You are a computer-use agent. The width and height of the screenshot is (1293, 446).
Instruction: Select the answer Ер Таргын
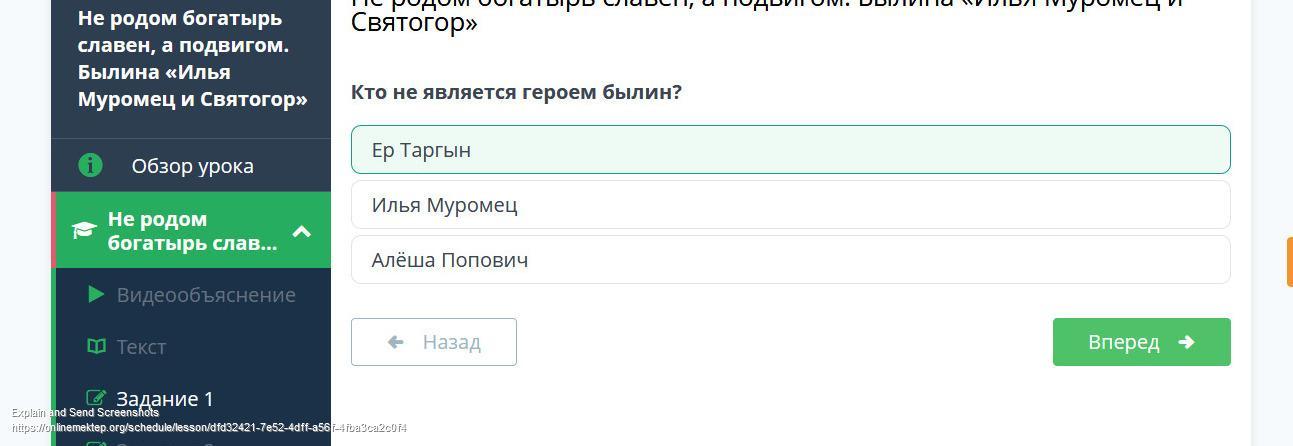(790, 150)
